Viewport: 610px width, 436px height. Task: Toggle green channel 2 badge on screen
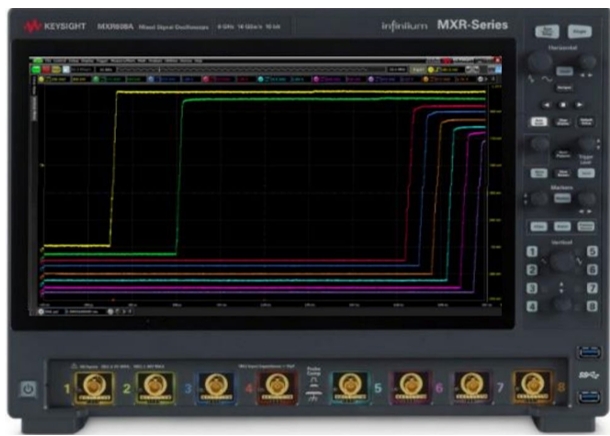(96, 79)
